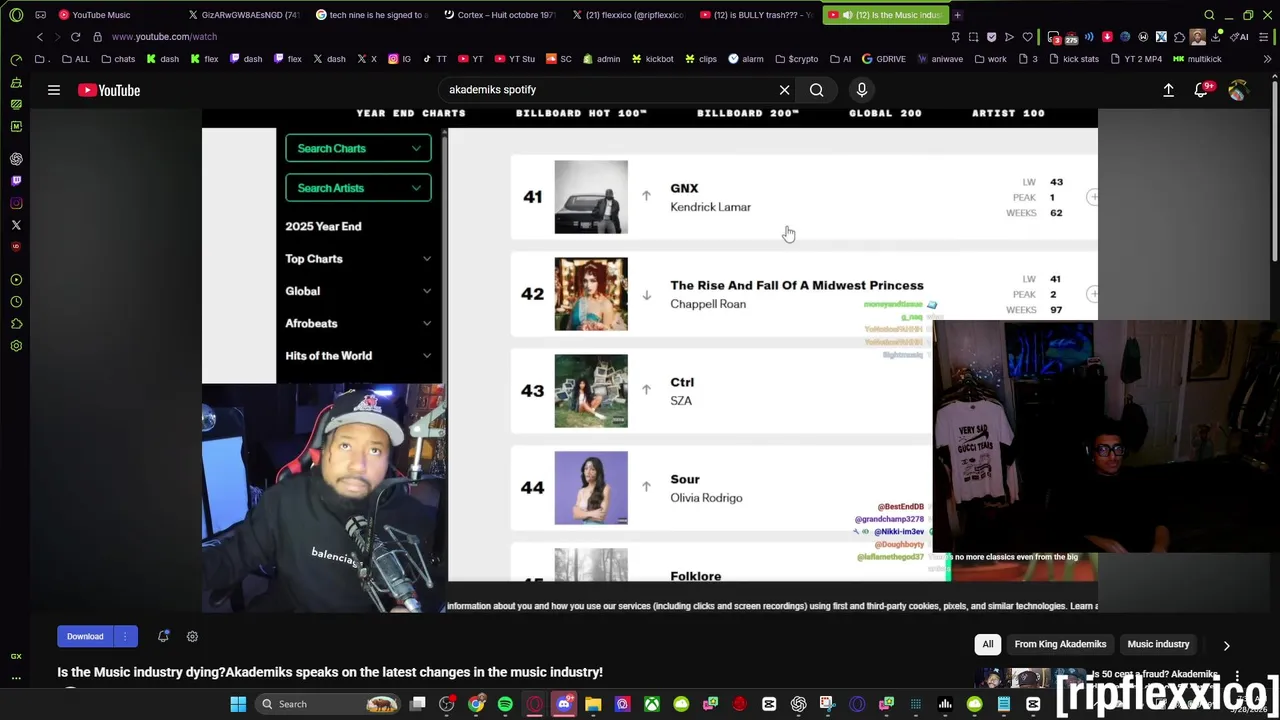Open Discord from the taskbar
This screenshot has height=720, width=1280.
coord(564,704)
